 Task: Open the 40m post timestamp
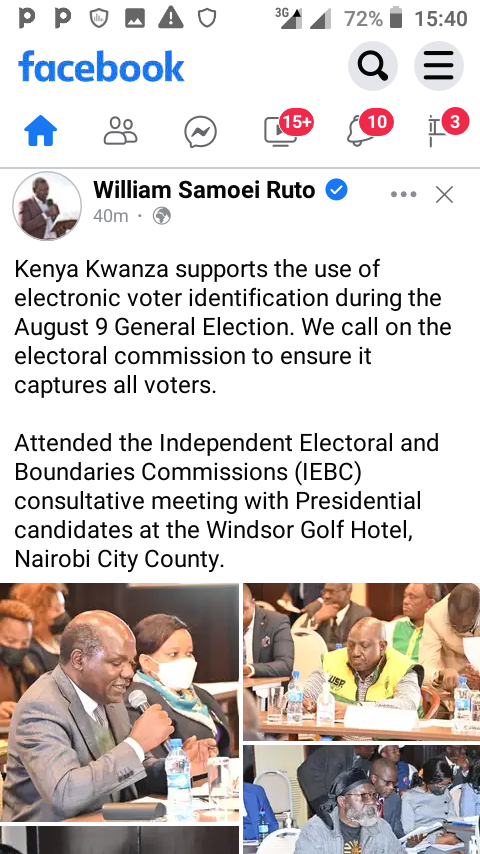pos(111,216)
